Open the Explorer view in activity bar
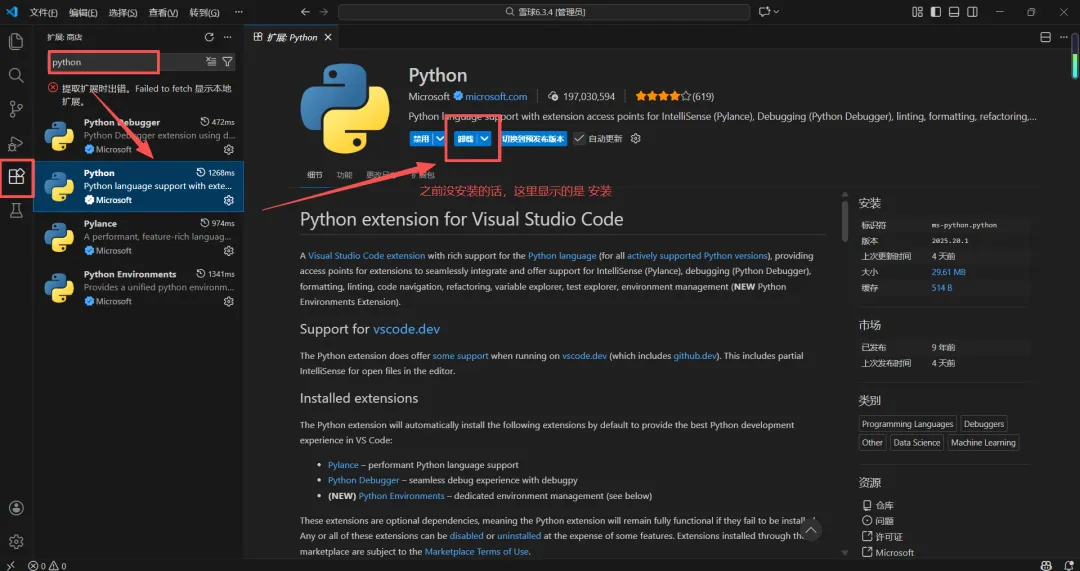1080x571 pixels. (16, 41)
